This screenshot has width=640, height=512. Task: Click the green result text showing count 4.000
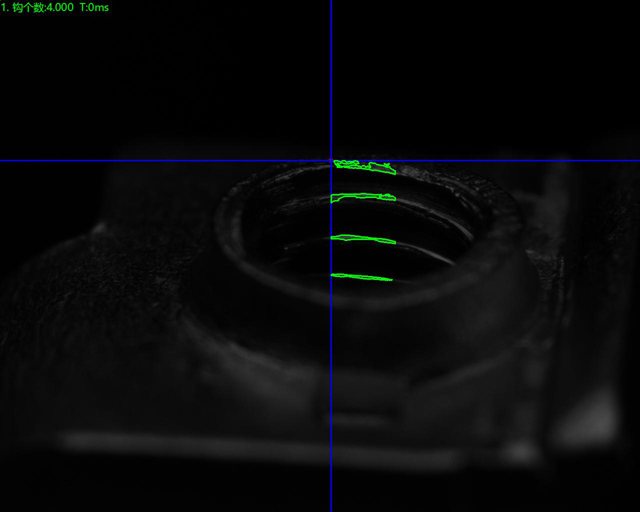[x=36, y=7]
